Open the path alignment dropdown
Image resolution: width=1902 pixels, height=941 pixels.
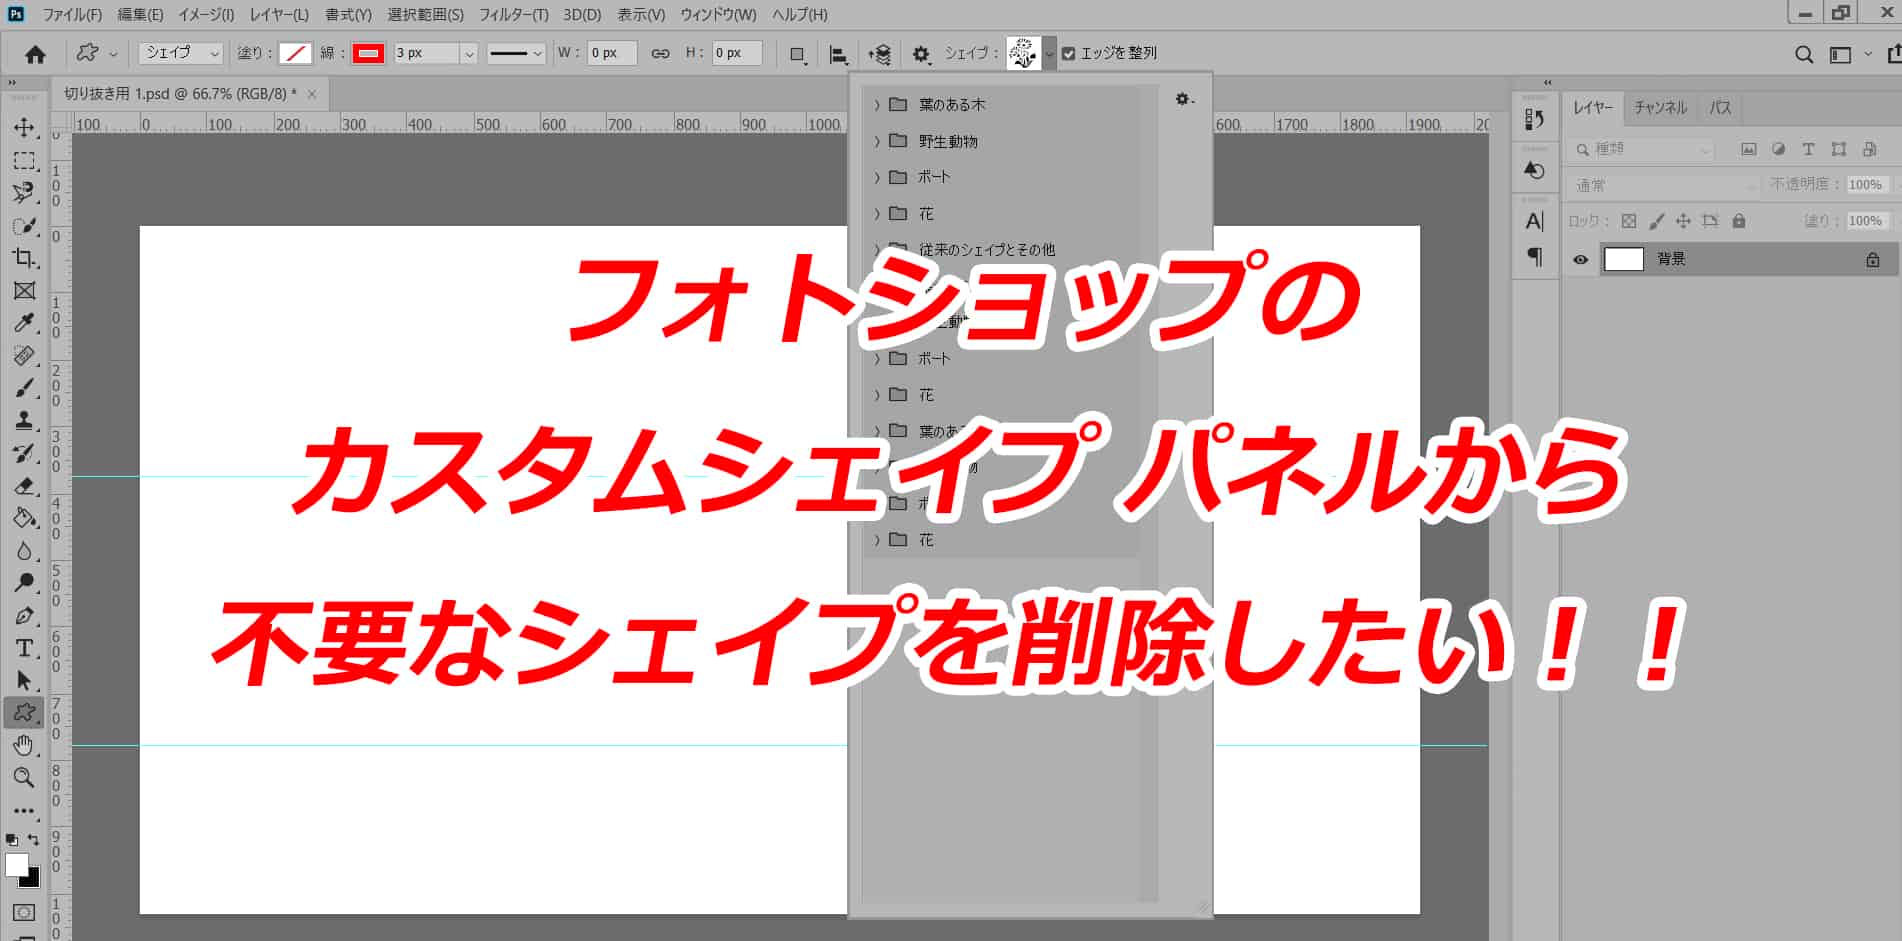(x=839, y=54)
